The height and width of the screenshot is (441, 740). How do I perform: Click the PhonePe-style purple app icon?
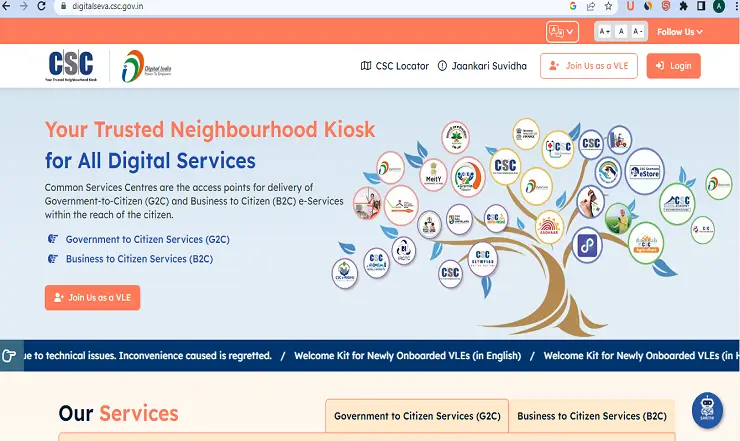pyautogui.click(x=587, y=246)
